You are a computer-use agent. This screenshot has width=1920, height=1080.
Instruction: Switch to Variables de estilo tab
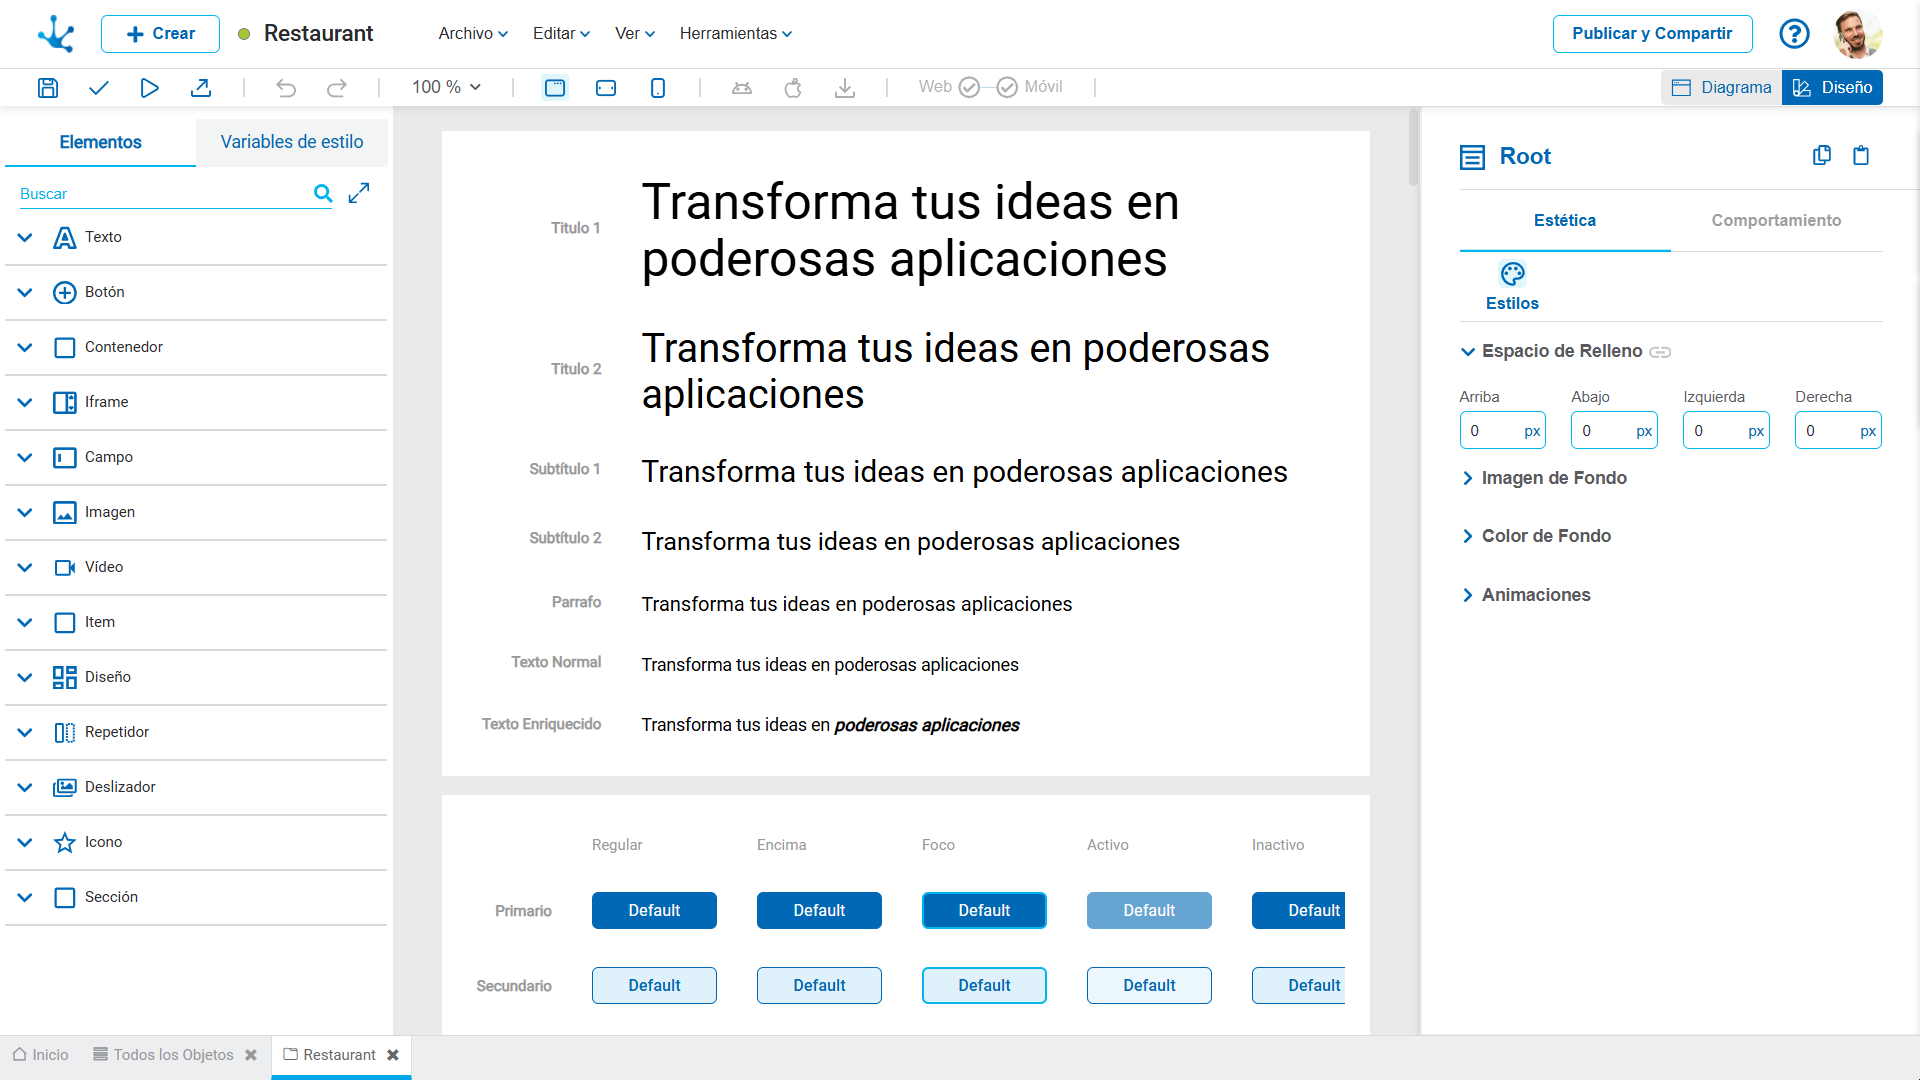click(x=291, y=142)
